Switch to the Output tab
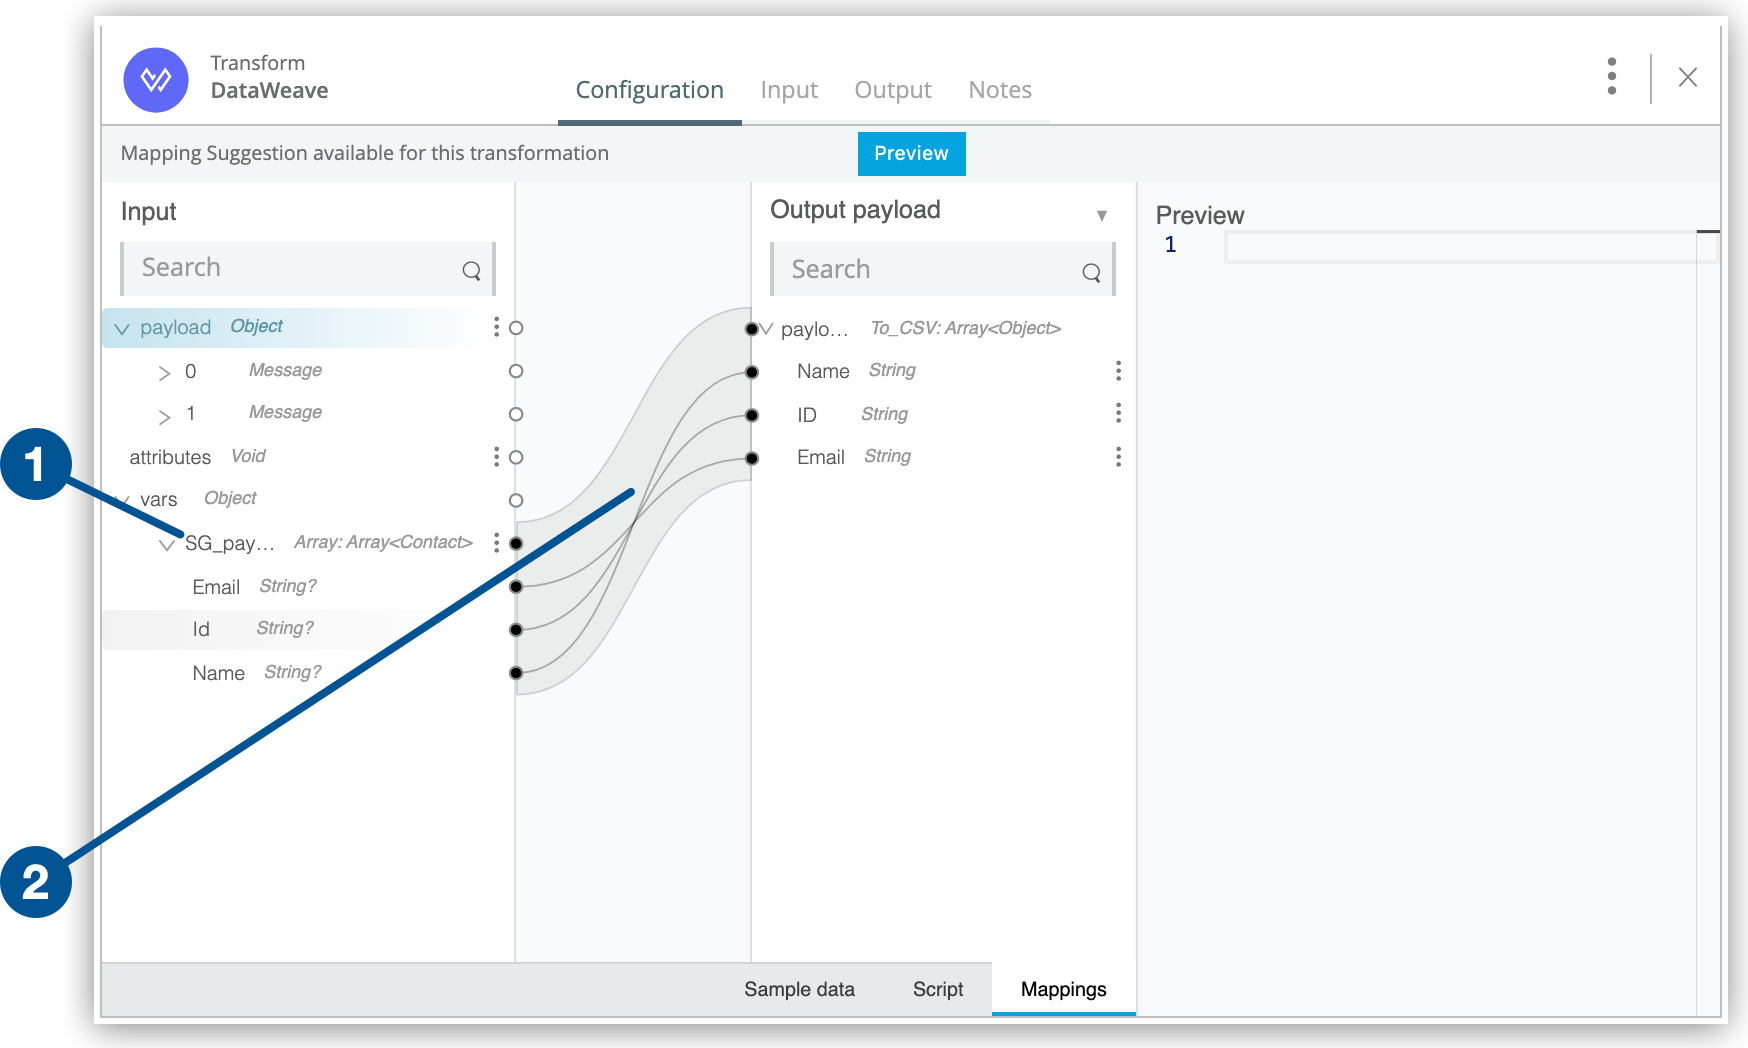 (892, 90)
